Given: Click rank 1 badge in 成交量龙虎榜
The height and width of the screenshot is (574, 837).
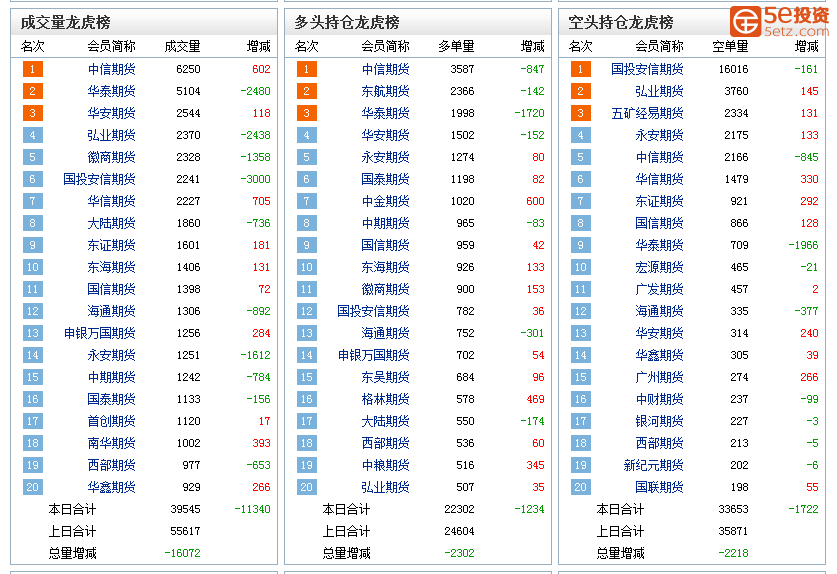Looking at the screenshot, I should click(33, 69).
